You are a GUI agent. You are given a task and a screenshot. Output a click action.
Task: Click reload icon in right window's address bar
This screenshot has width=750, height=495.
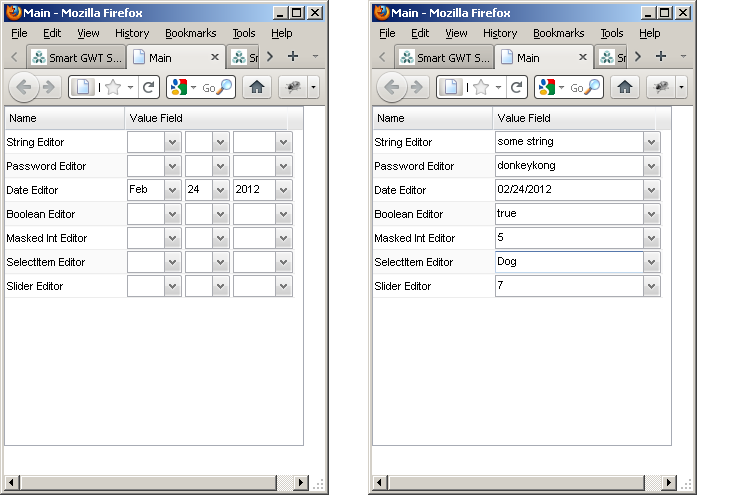[x=518, y=87]
